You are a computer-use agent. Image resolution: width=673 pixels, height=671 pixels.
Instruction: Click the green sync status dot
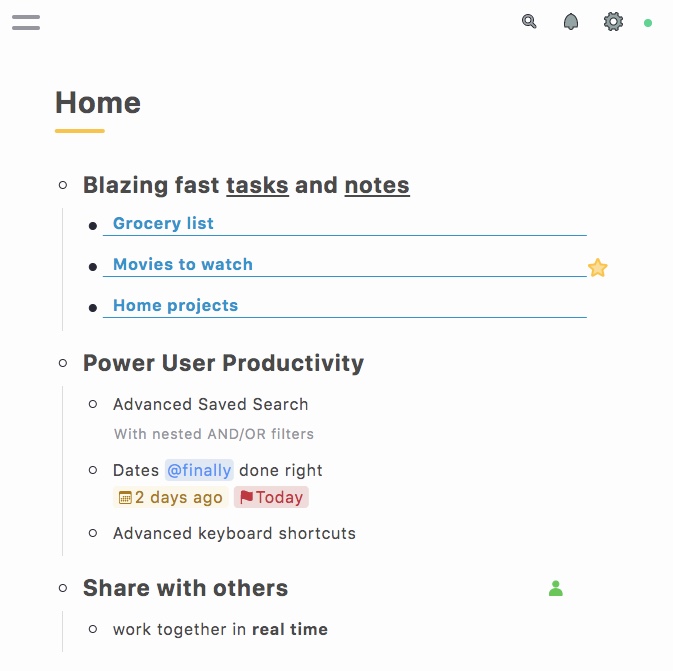pyautogui.click(x=648, y=22)
